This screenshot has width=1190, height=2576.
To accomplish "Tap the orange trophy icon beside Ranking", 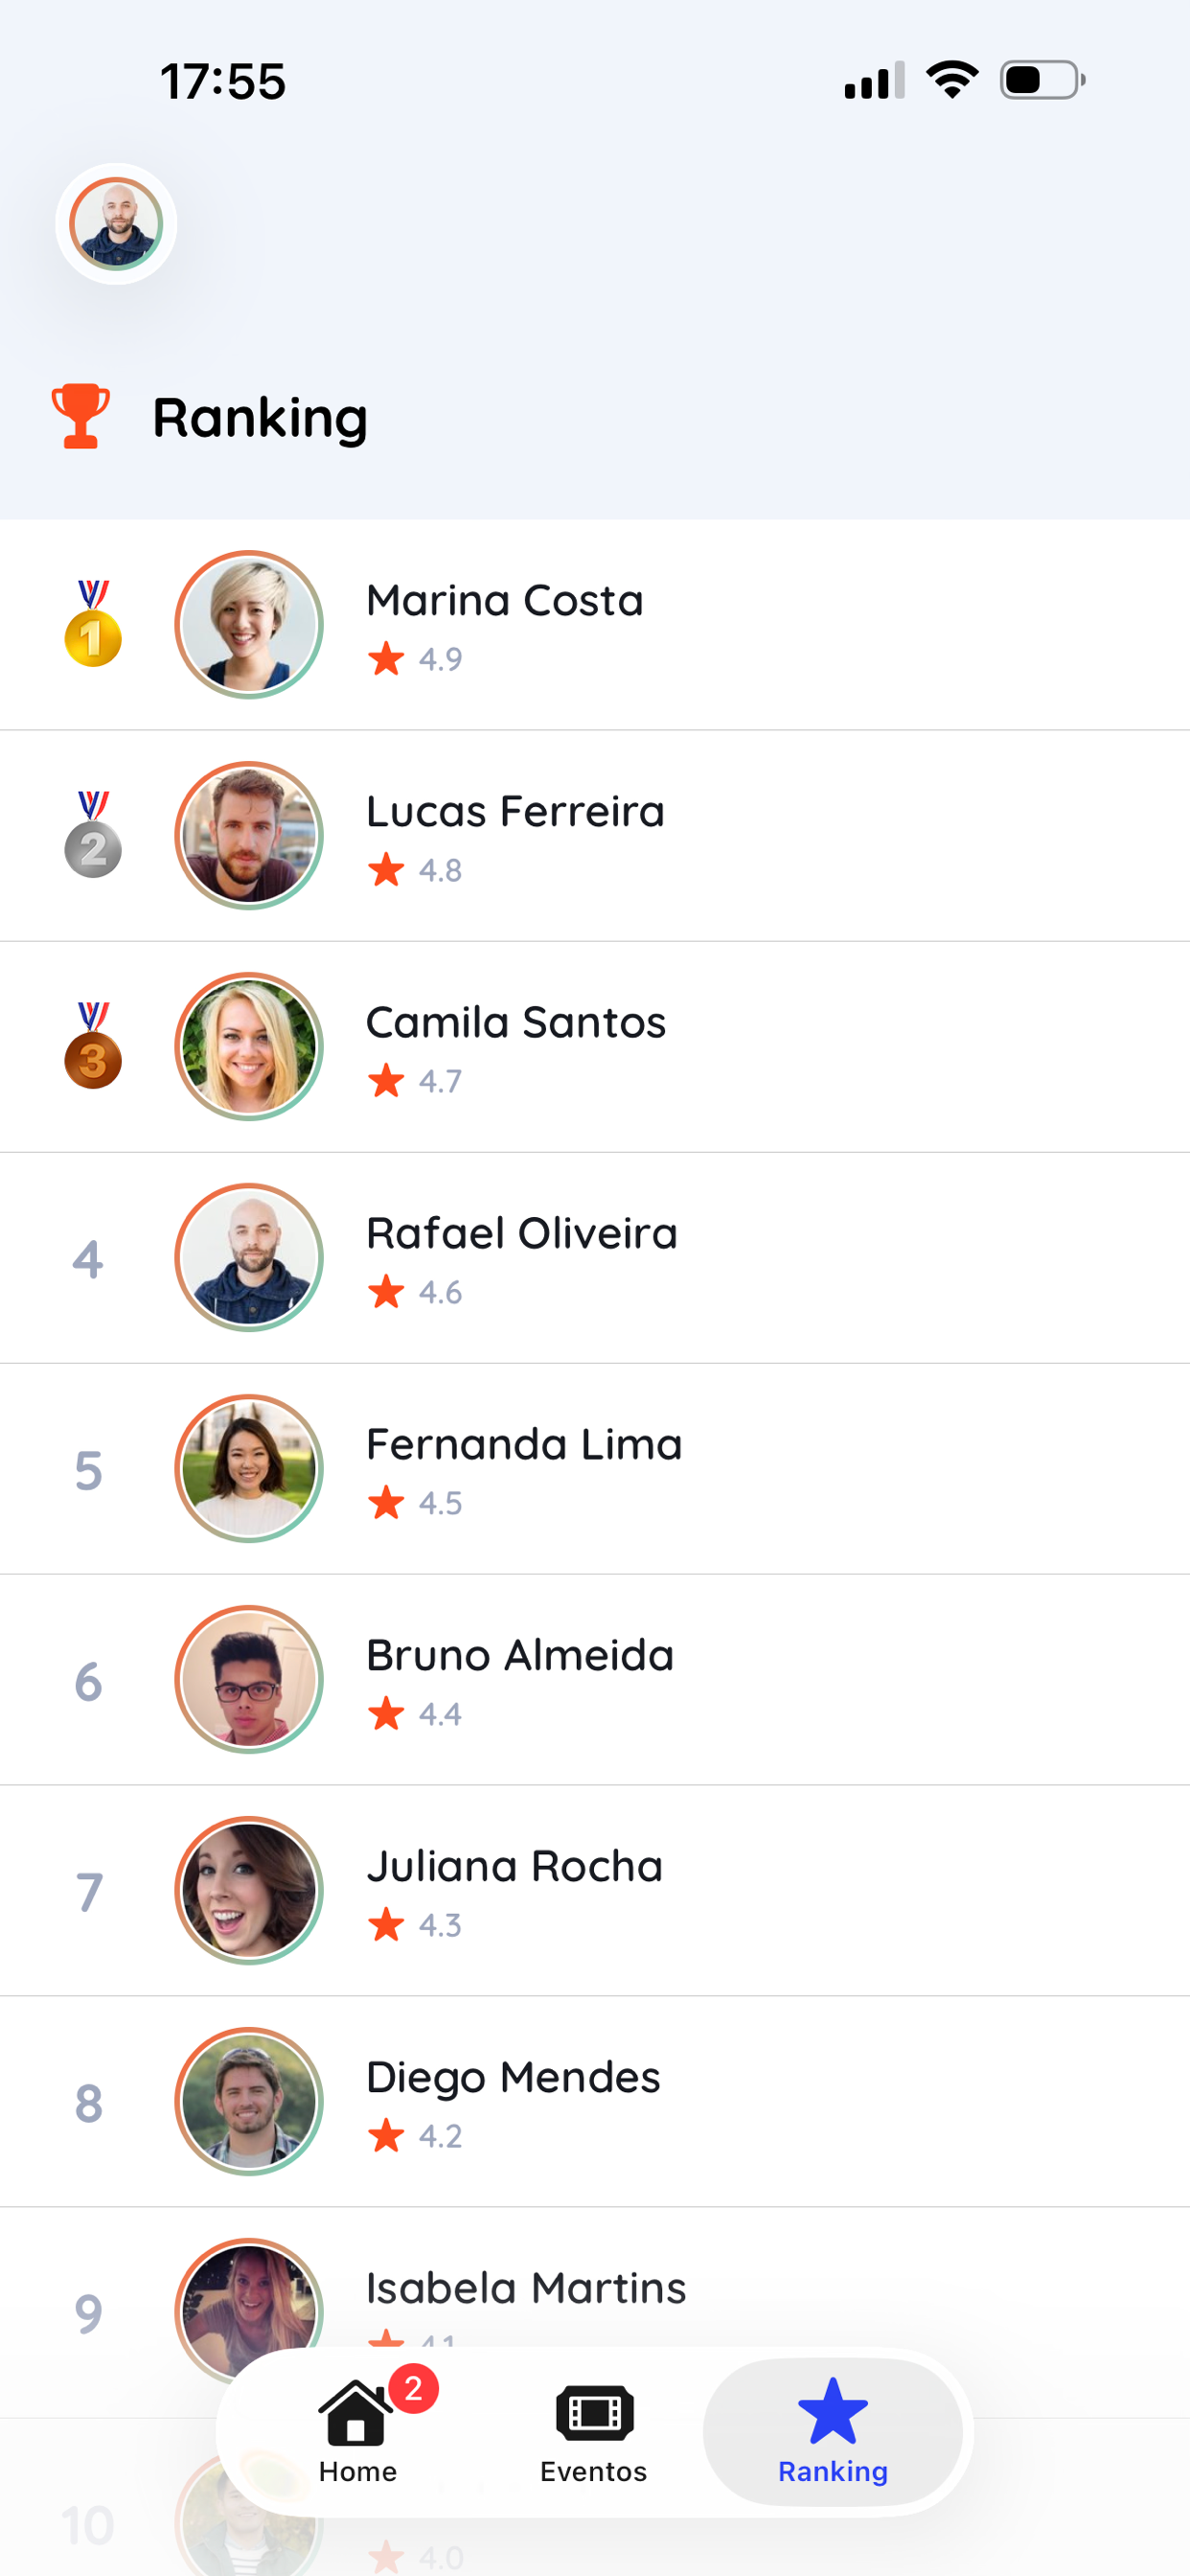I will click(80, 416).
